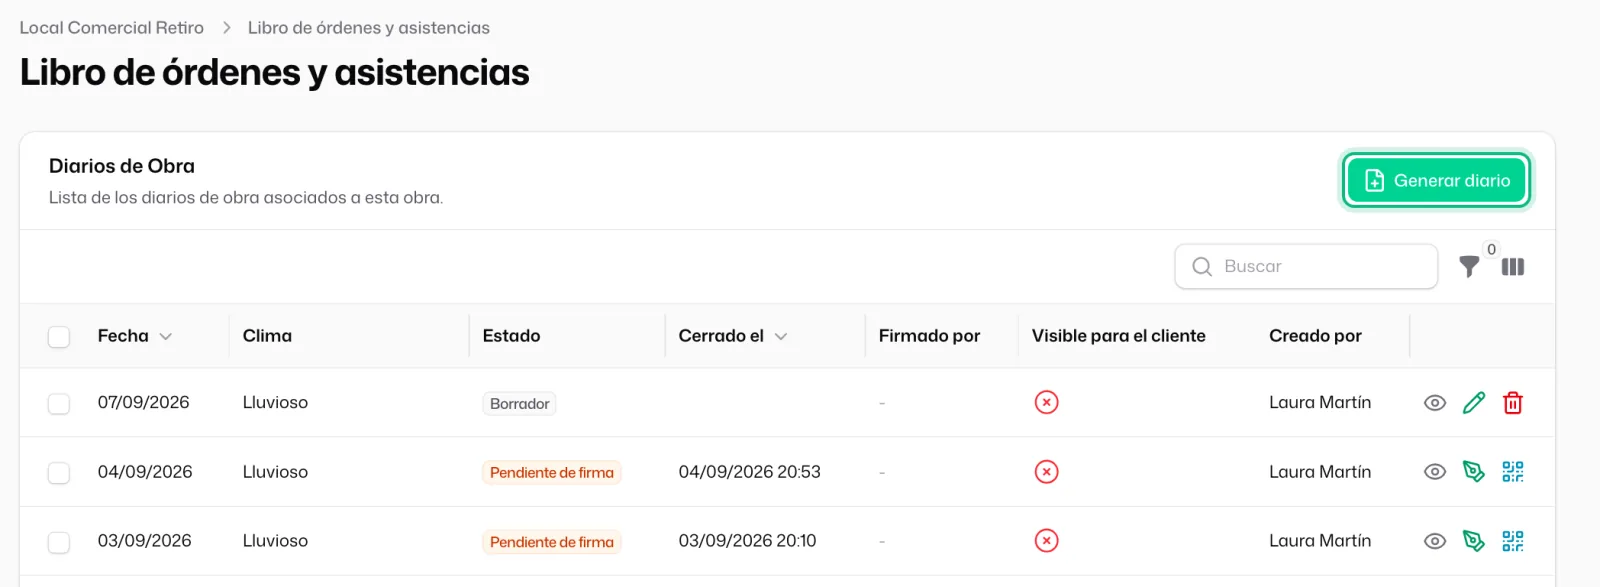
Task: View the 07/09/2026 diary via eye icon
Action: tap(1435, 403)
